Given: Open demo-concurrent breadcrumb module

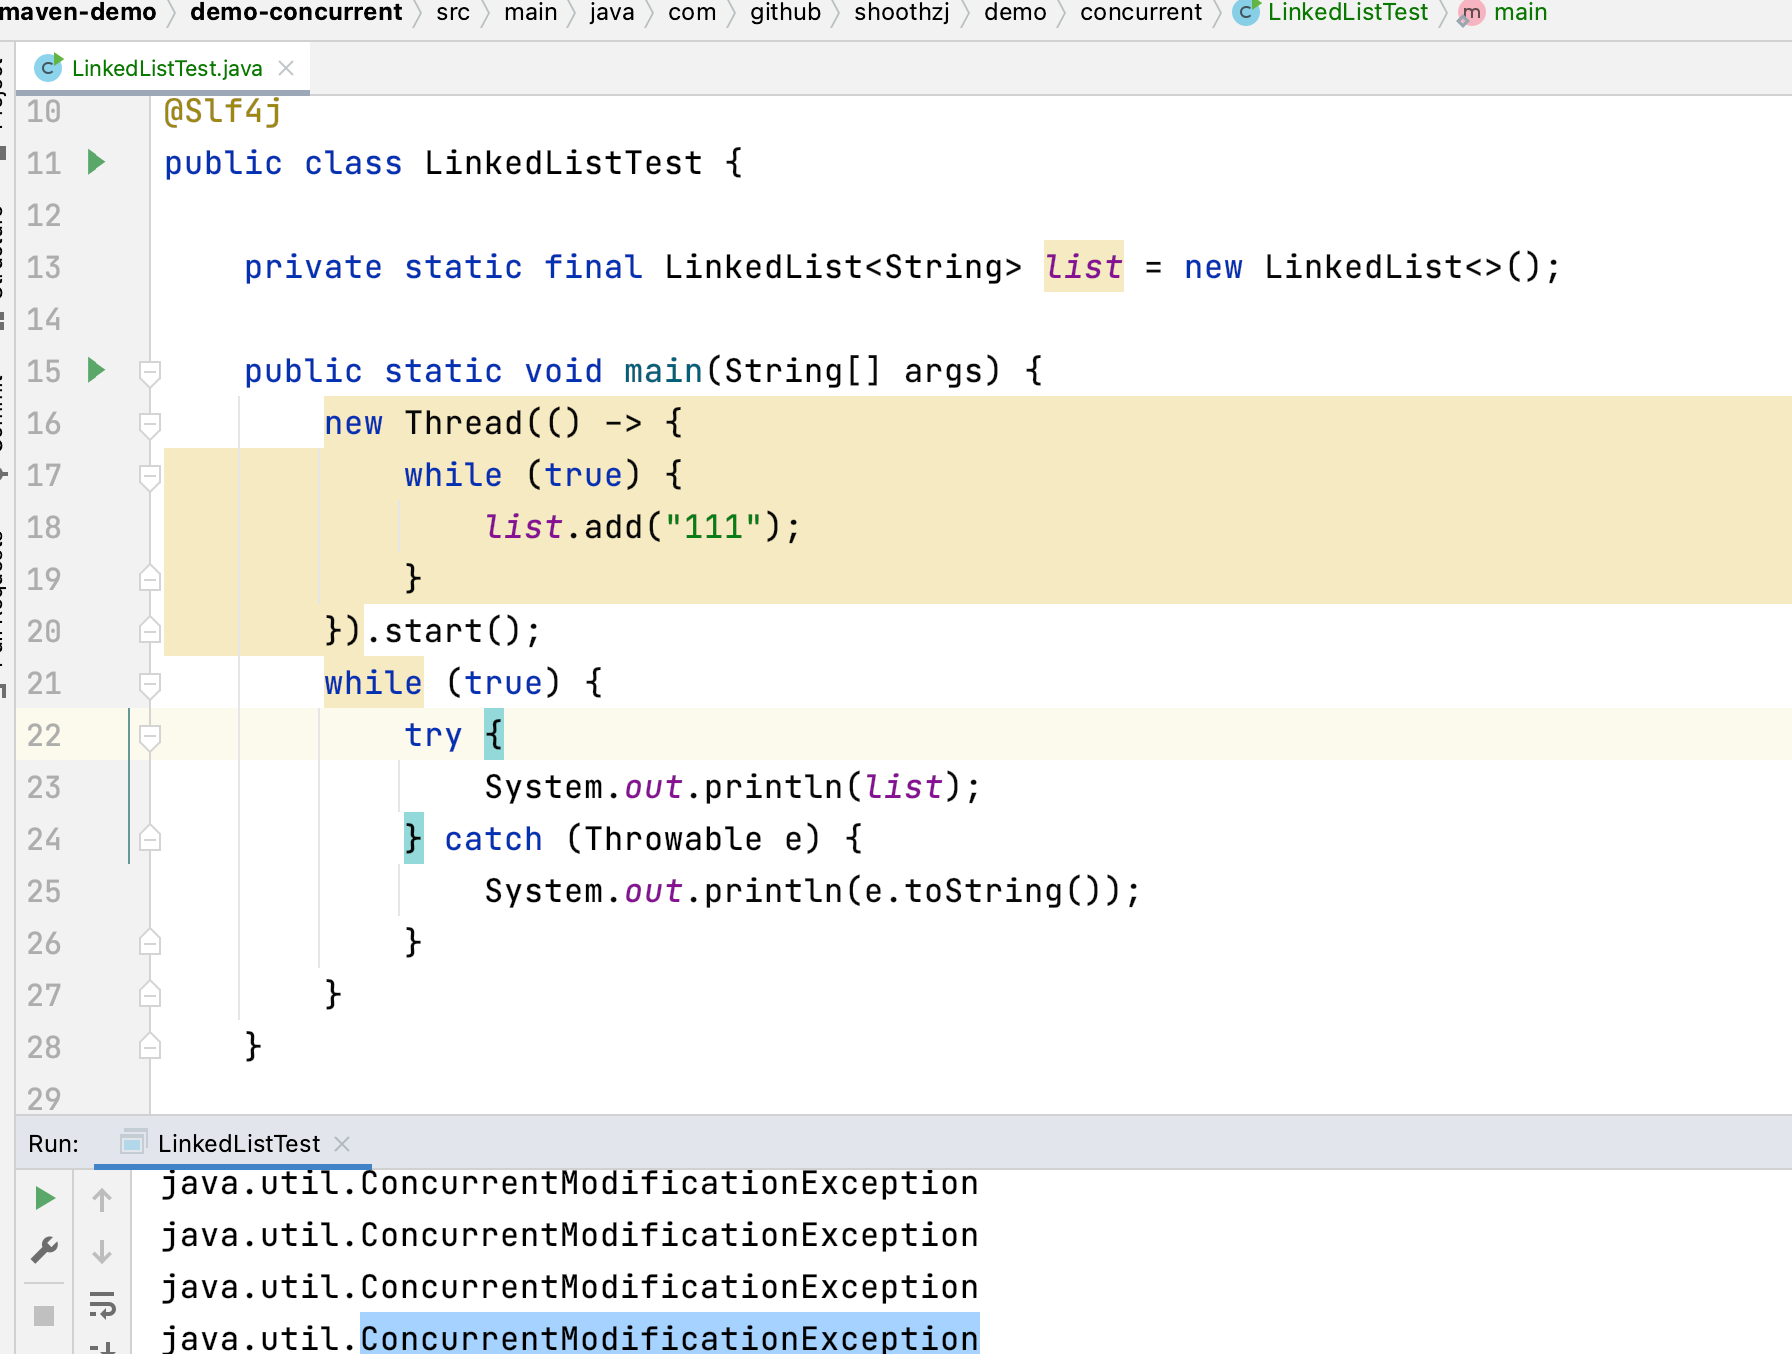Looking at the screenshot, I should coord(296,13).
